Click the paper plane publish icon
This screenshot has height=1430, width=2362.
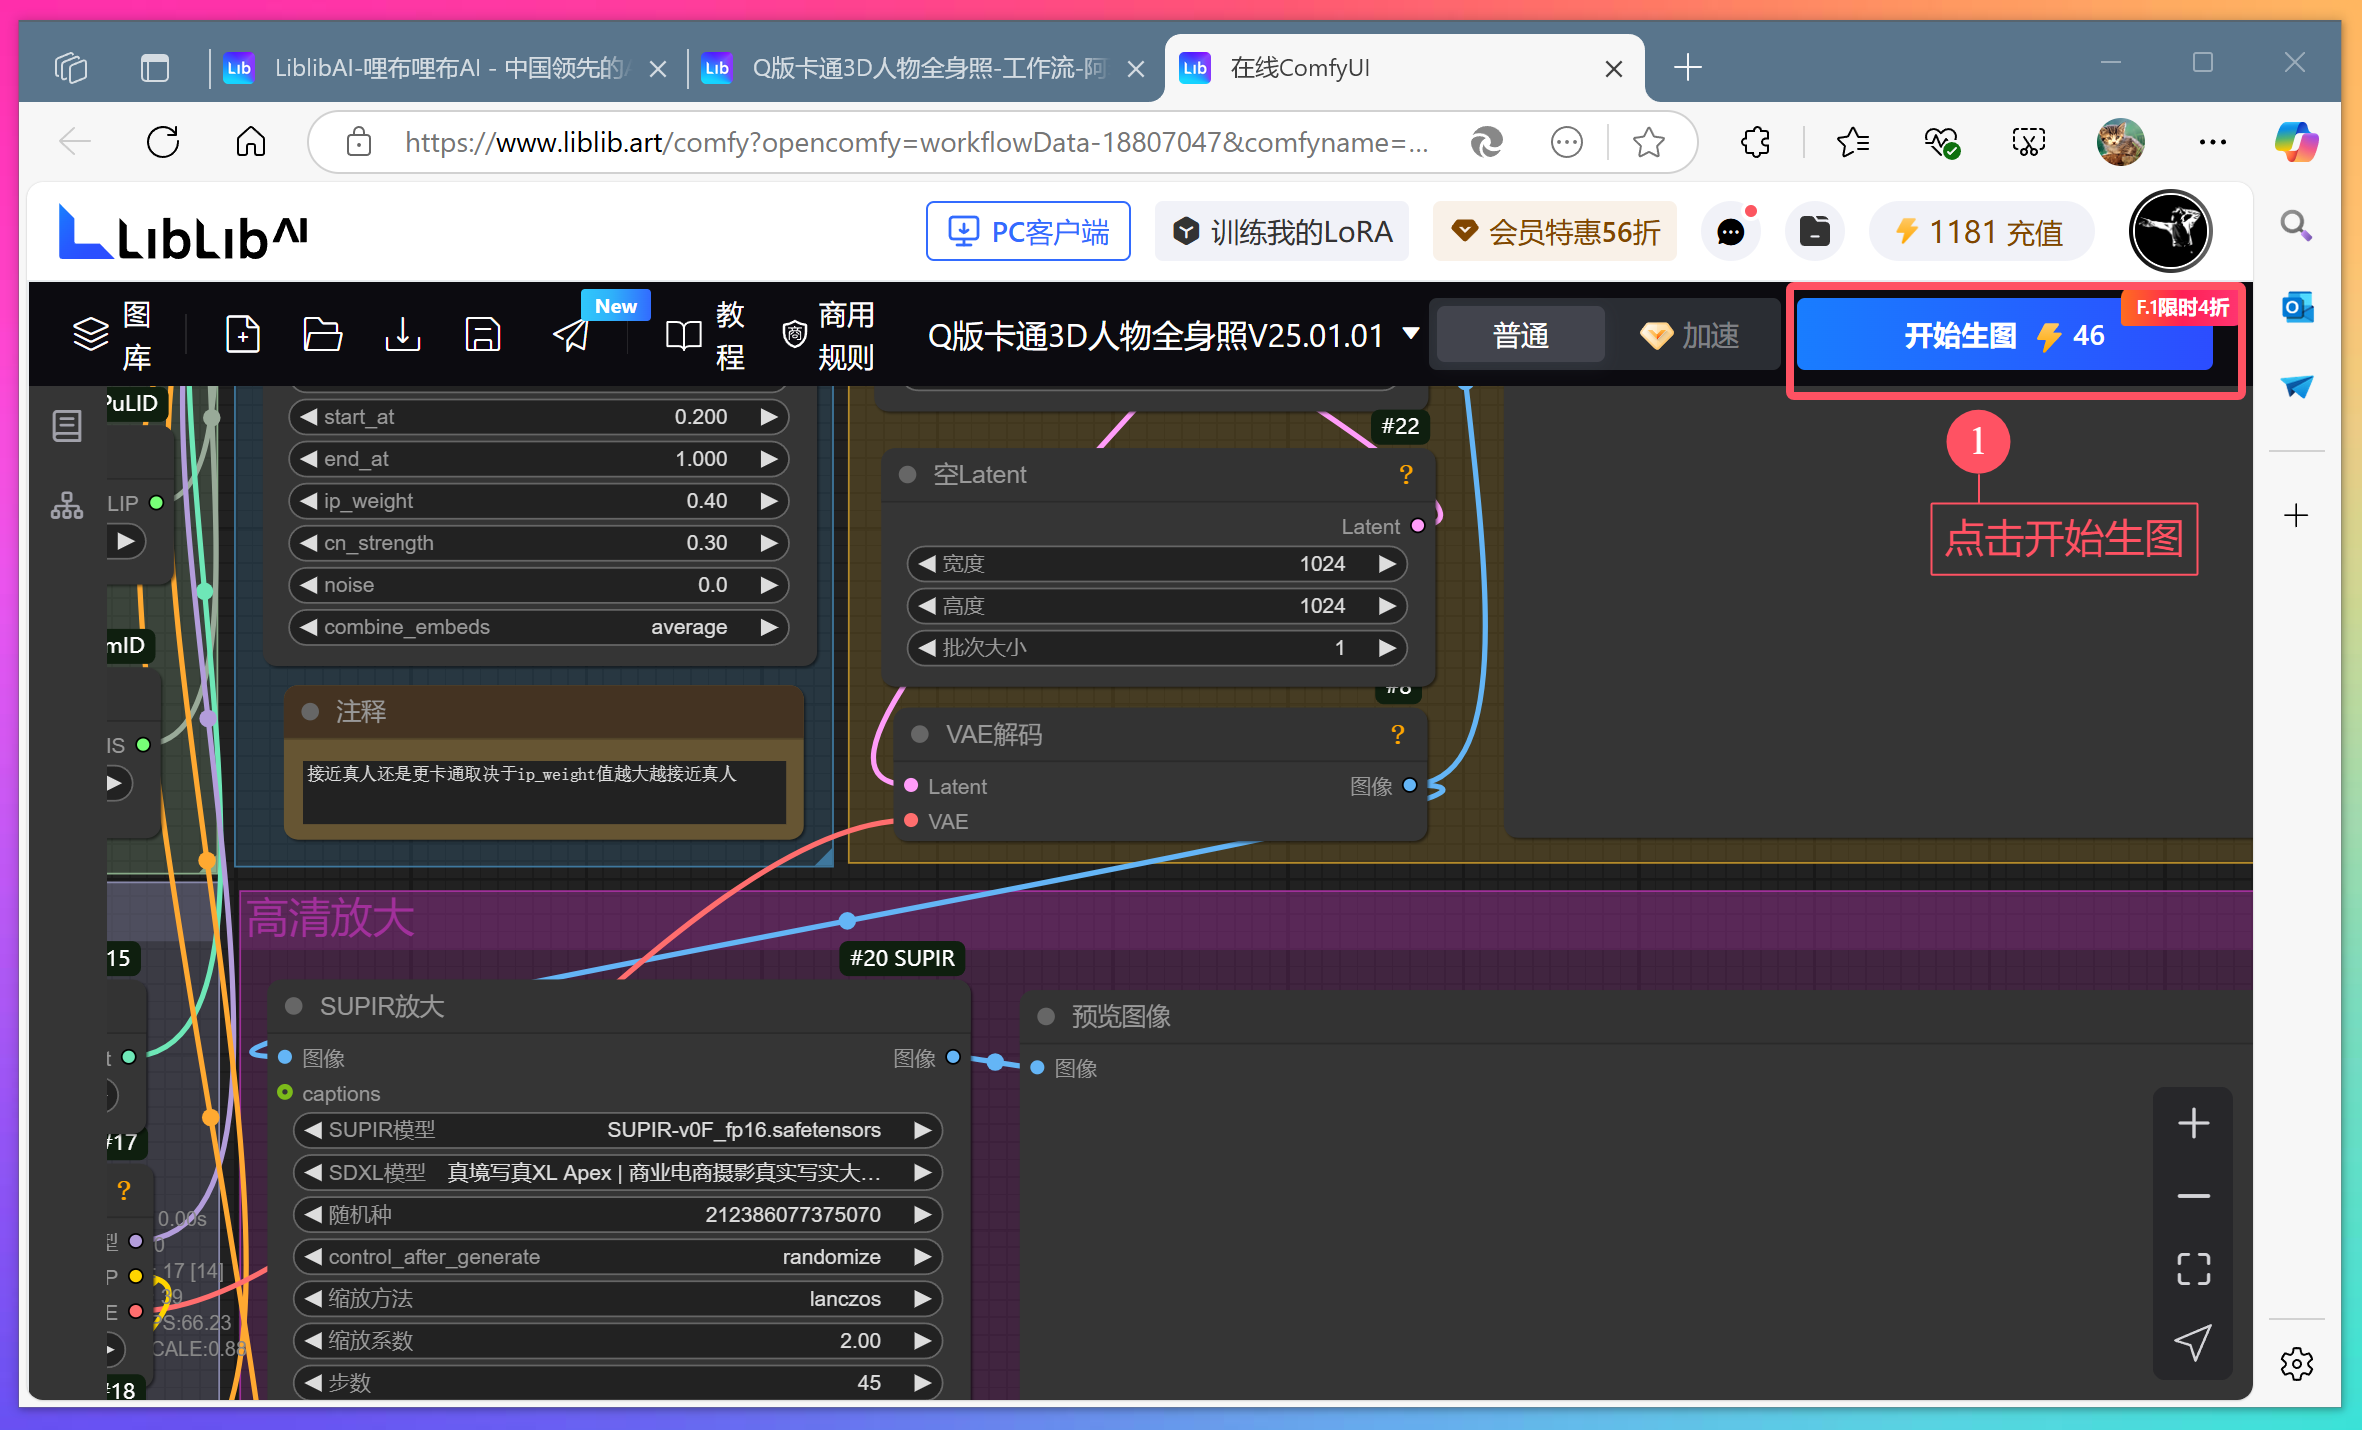pos(571,335)
